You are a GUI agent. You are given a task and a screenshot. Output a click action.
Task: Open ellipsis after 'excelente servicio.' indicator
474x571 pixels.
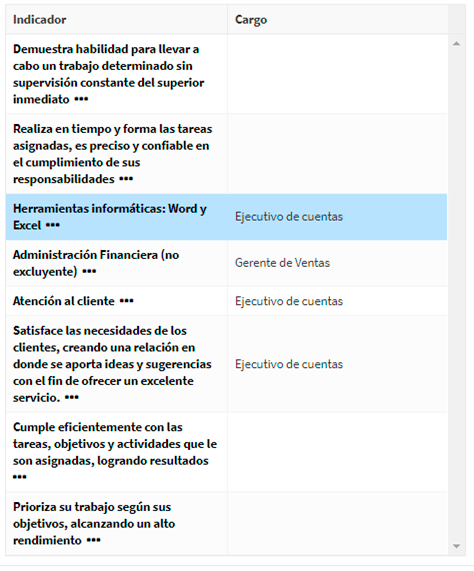coord(72,398)
